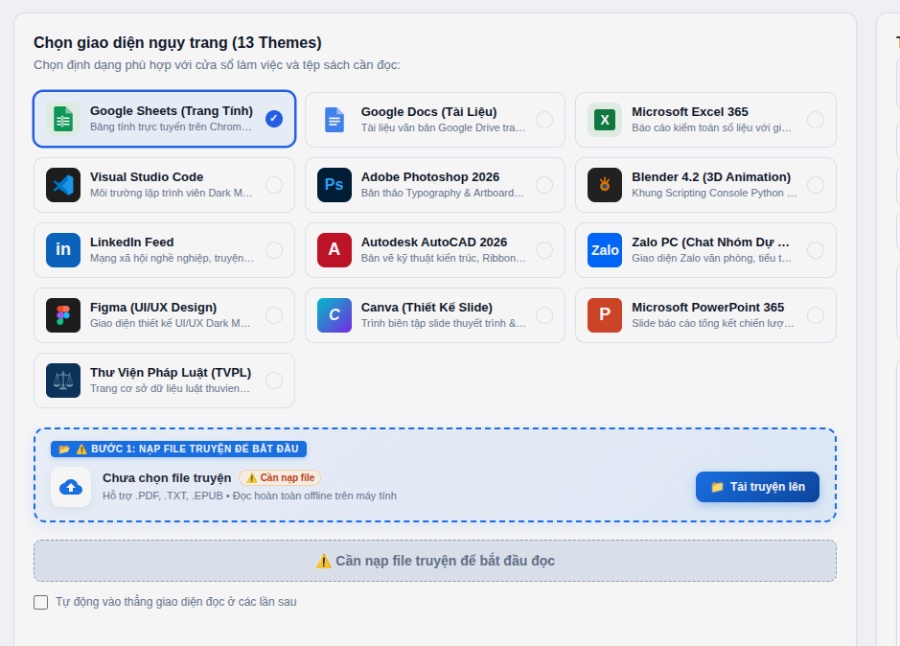Click the Google Docs blue document icon
900x646 pixels.
click(334, 120)
